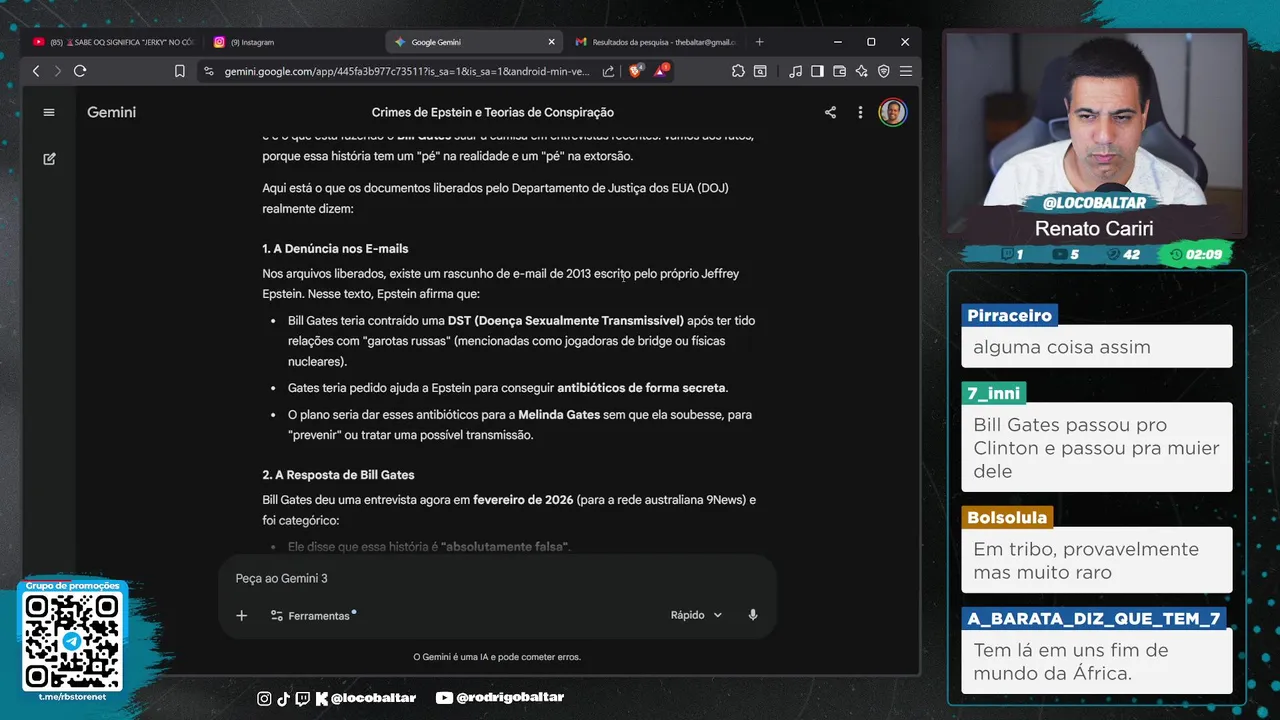Click bold text "antibióticos de forma secreta"

pyautogui.click(x=642, y=388)
